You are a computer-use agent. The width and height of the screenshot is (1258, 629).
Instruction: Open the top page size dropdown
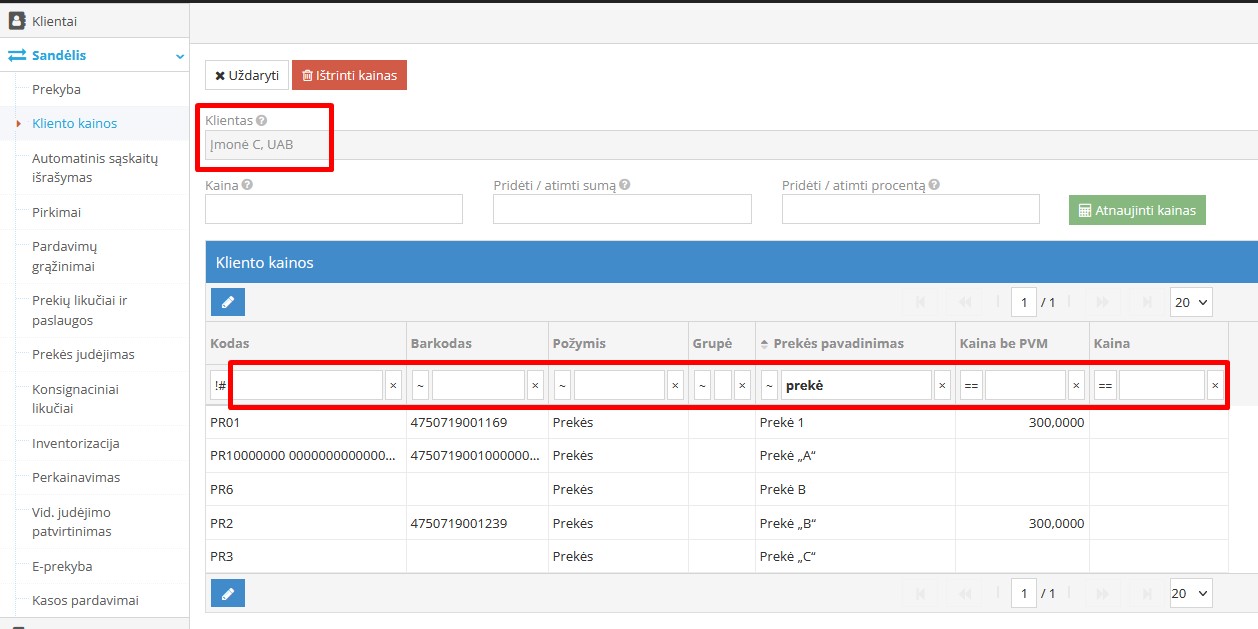(x=1190, y=301)
